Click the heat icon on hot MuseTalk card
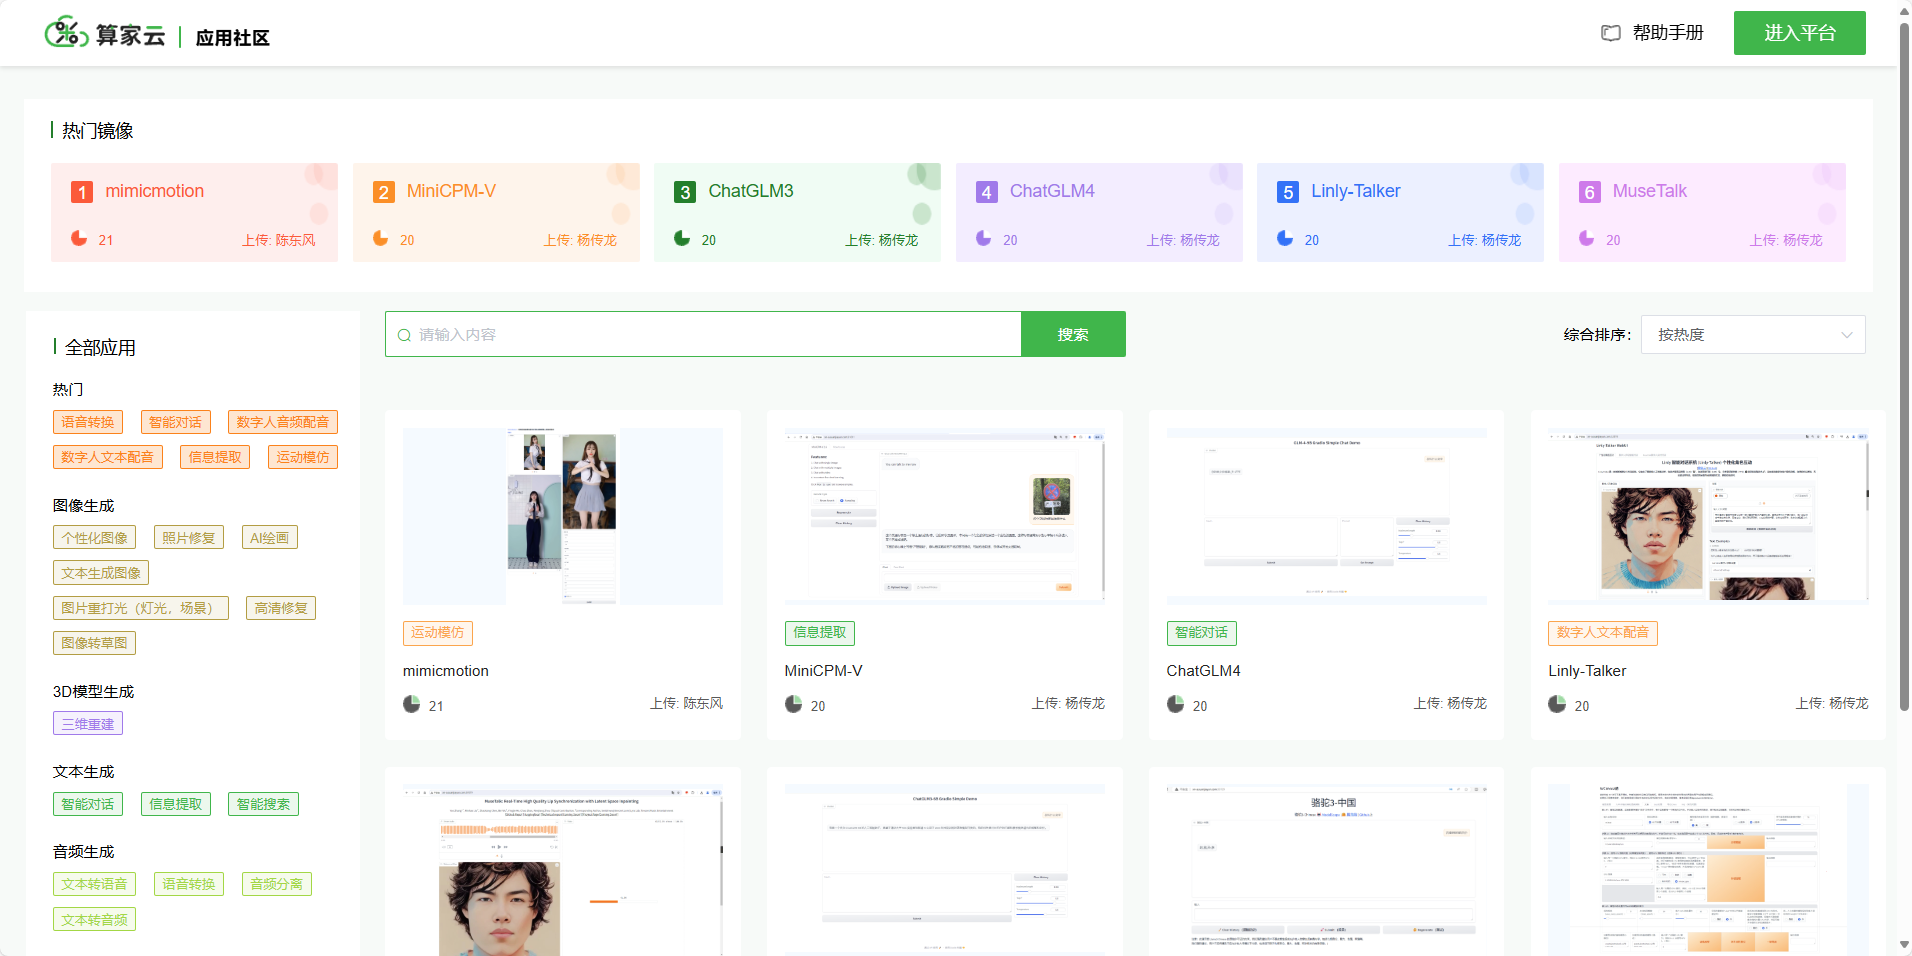This screenshot has width=1912, height=956. click(x=1587, y=238)
